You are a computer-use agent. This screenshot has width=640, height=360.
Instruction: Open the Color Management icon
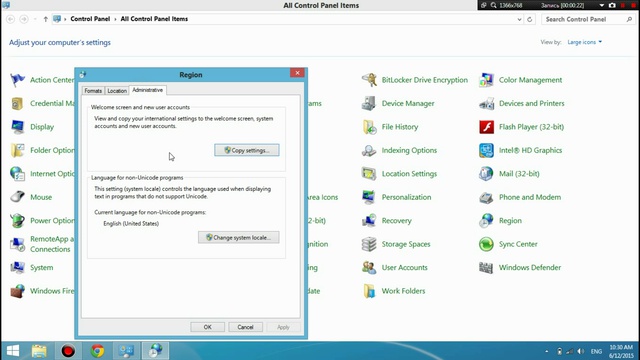point(486,80)
